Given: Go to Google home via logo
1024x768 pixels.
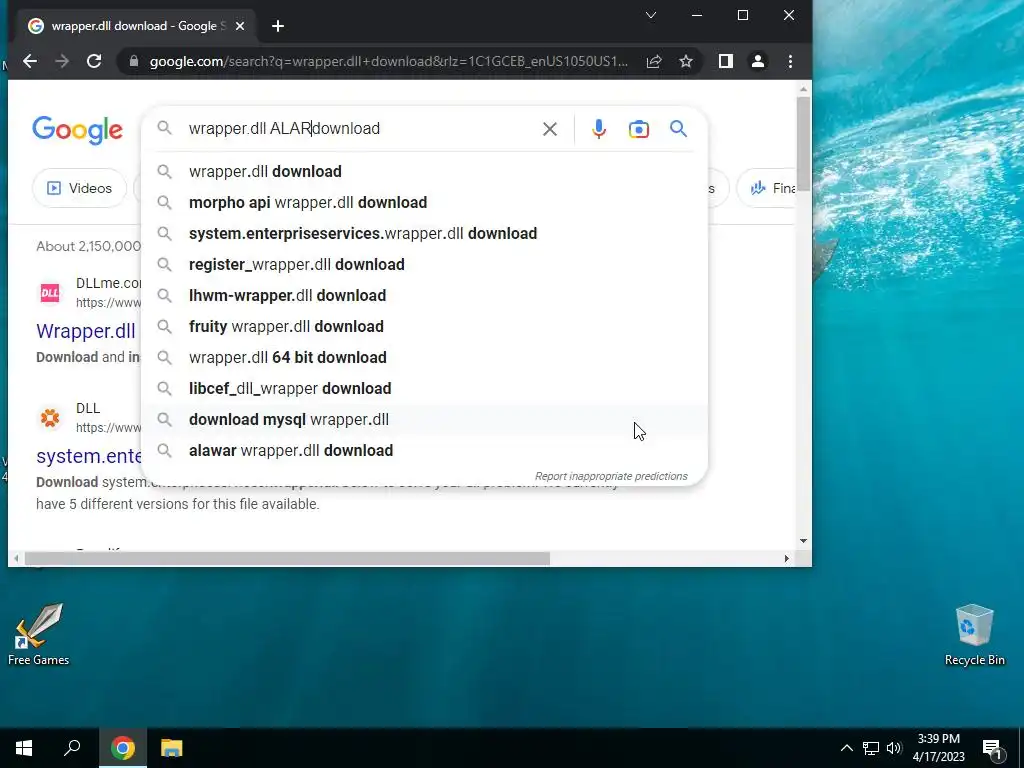Looking at the screenshot, I should tap(77, 130).
